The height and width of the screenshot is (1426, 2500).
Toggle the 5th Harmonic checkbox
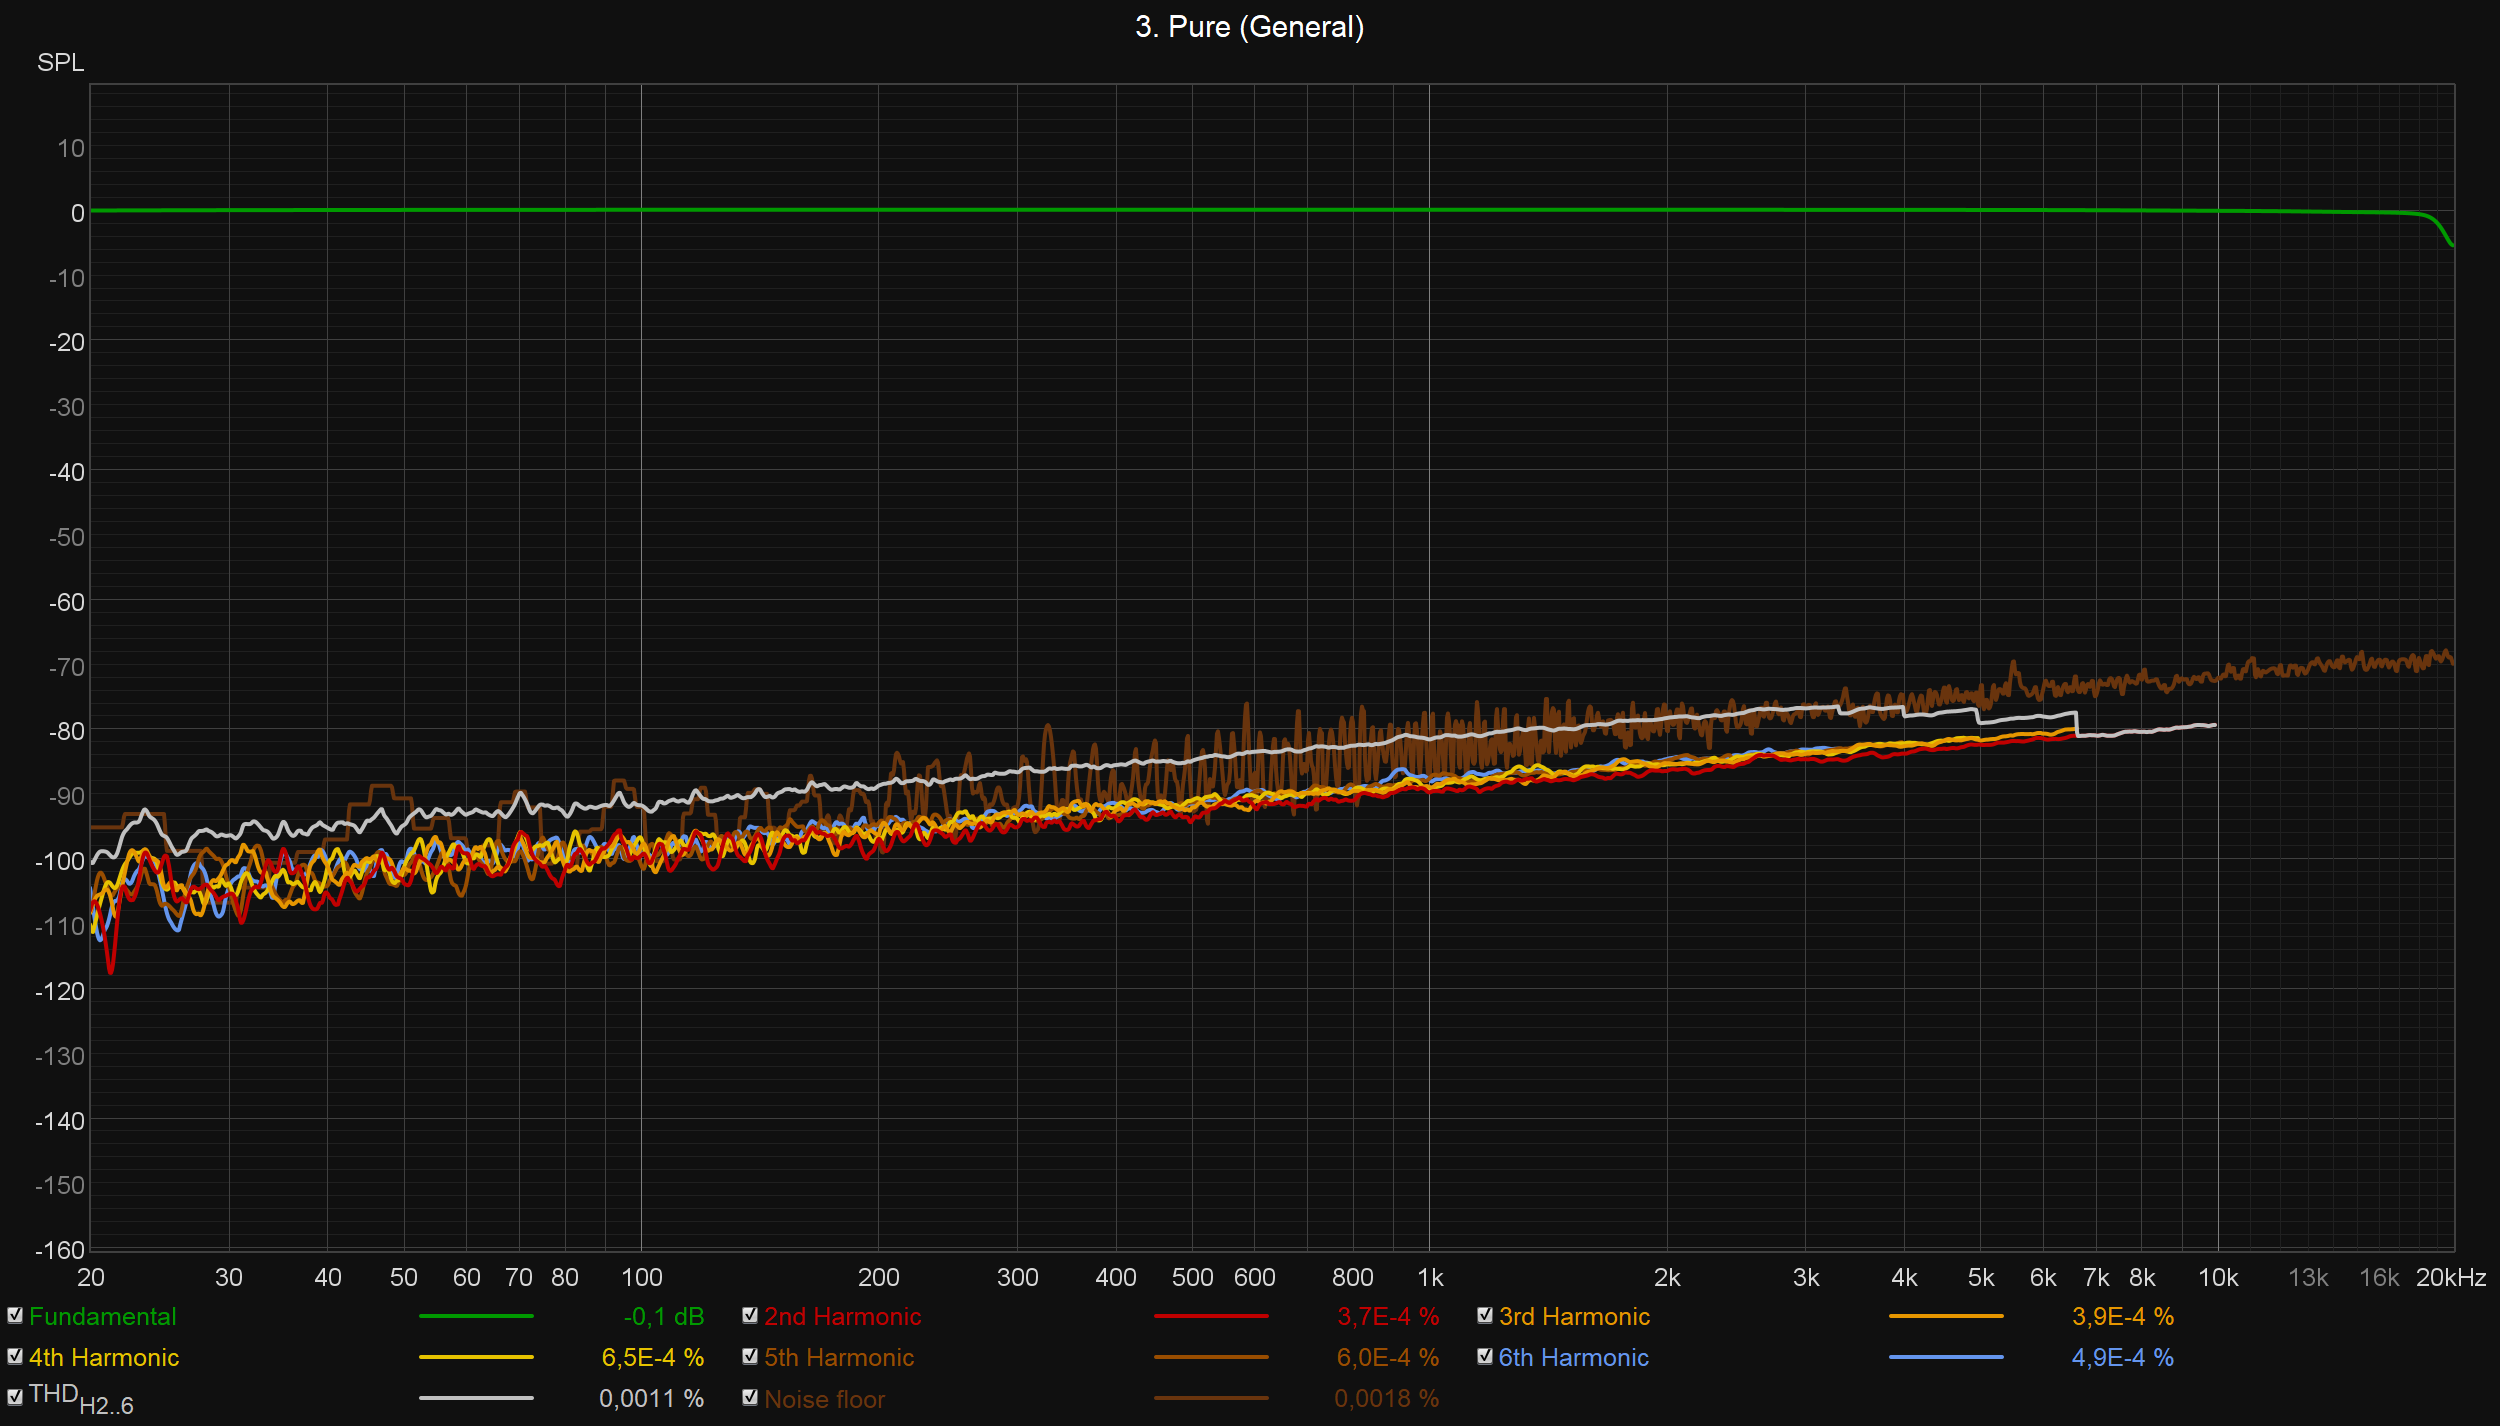click(750, 1357)
